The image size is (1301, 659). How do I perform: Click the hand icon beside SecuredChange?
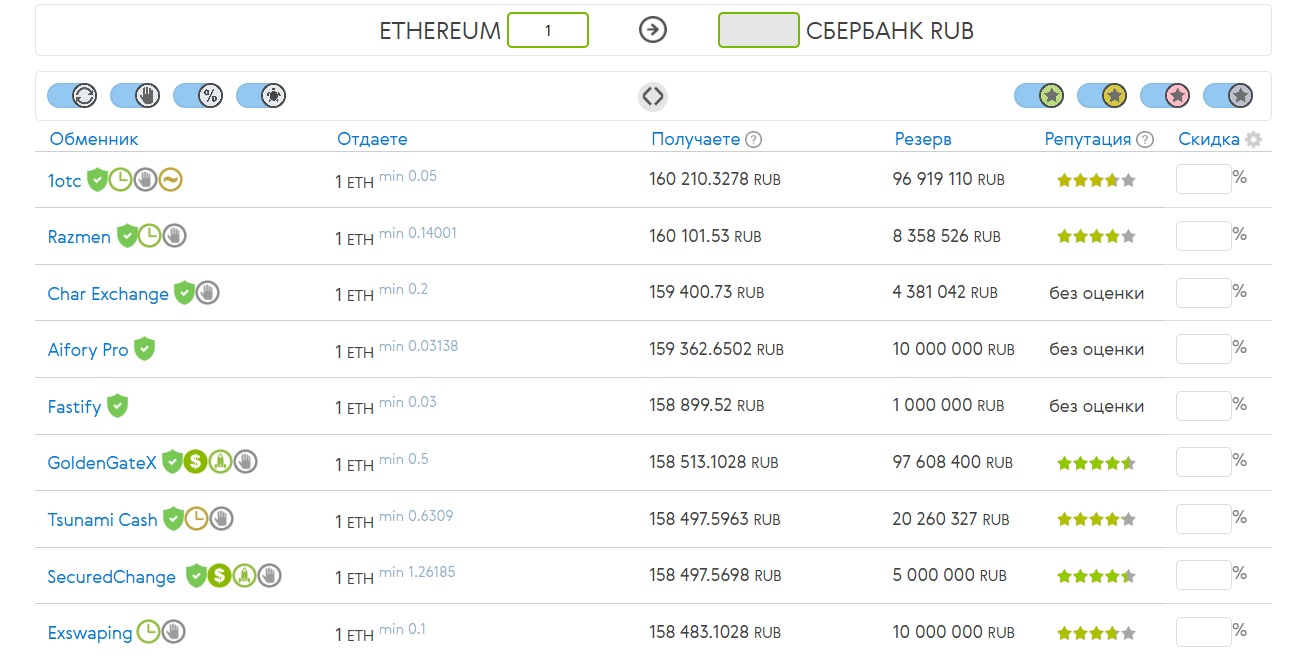tap(269, 576)
